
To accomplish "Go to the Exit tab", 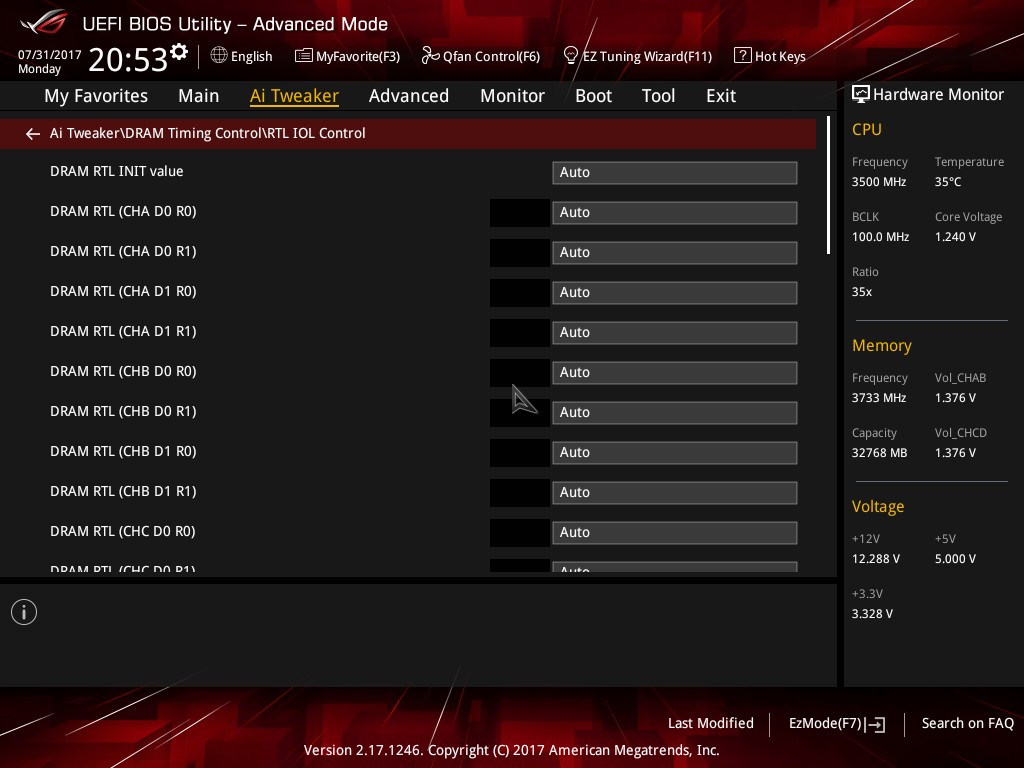I will (721, 96).
